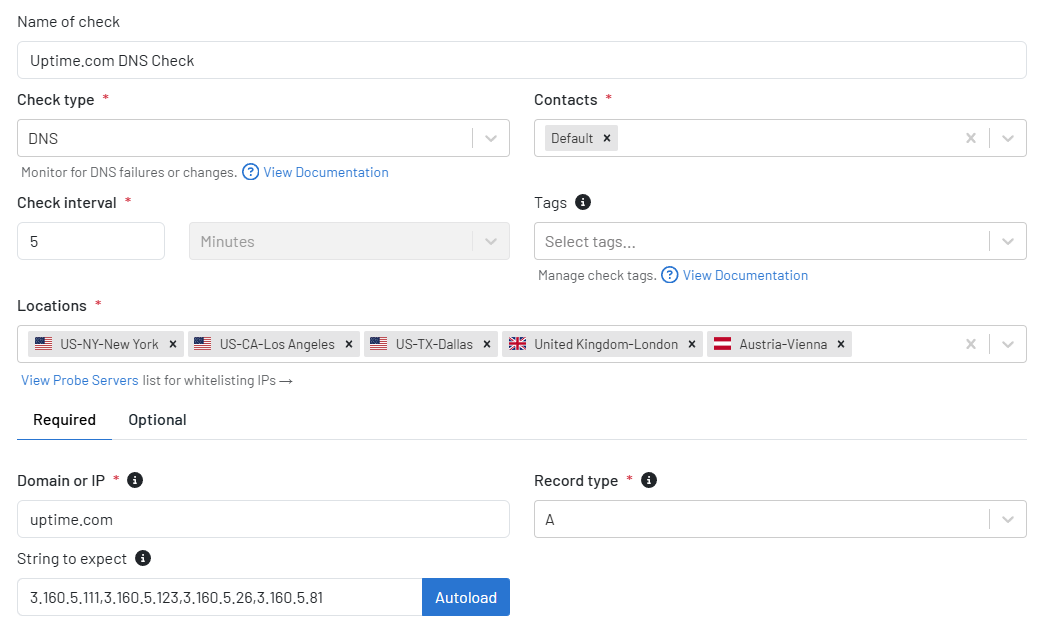Click the US flag on Dallas tag

379,344
